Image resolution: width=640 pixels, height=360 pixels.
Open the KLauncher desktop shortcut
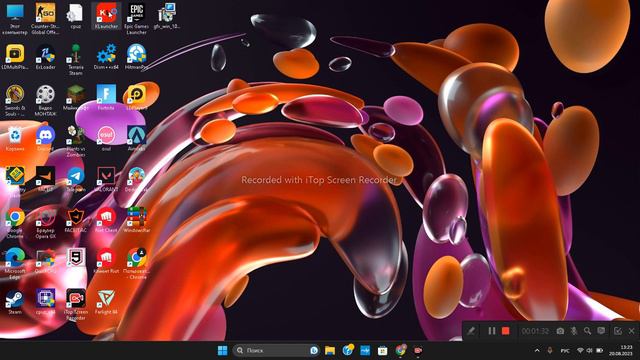106,16
